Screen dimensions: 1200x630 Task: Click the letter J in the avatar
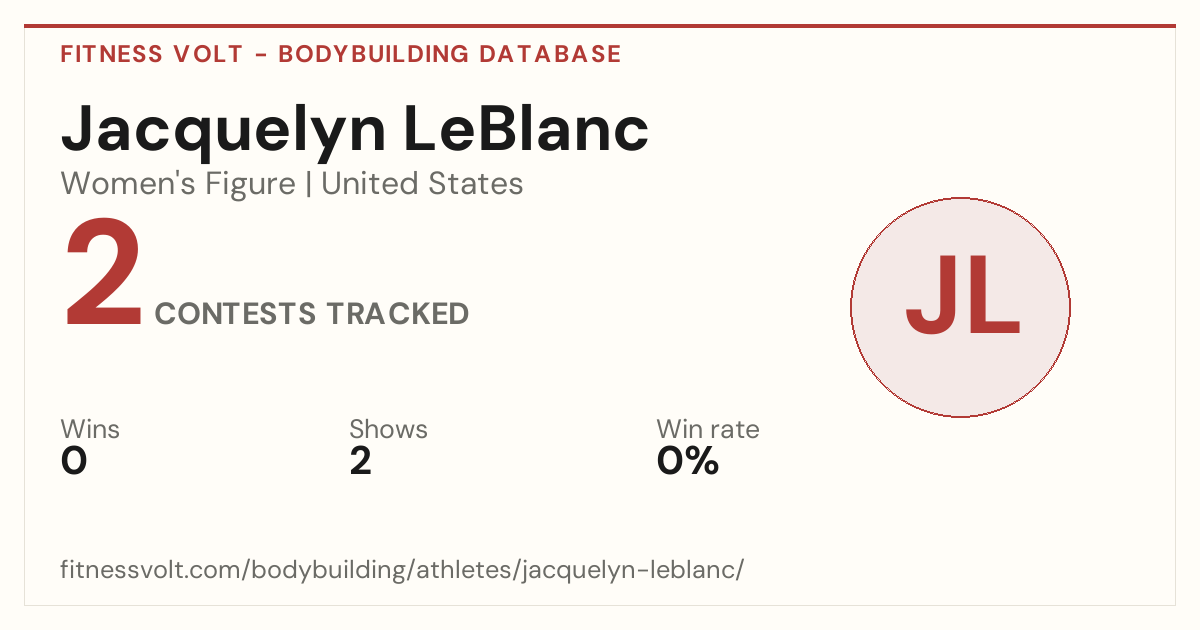(x=929, y=296)
